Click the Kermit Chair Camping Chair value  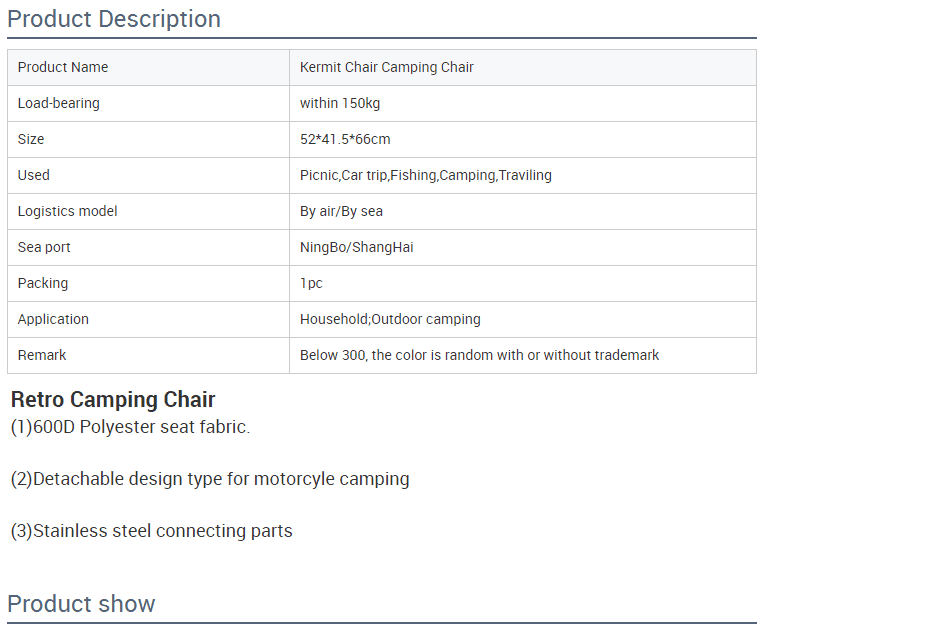(x=386, y=67)
